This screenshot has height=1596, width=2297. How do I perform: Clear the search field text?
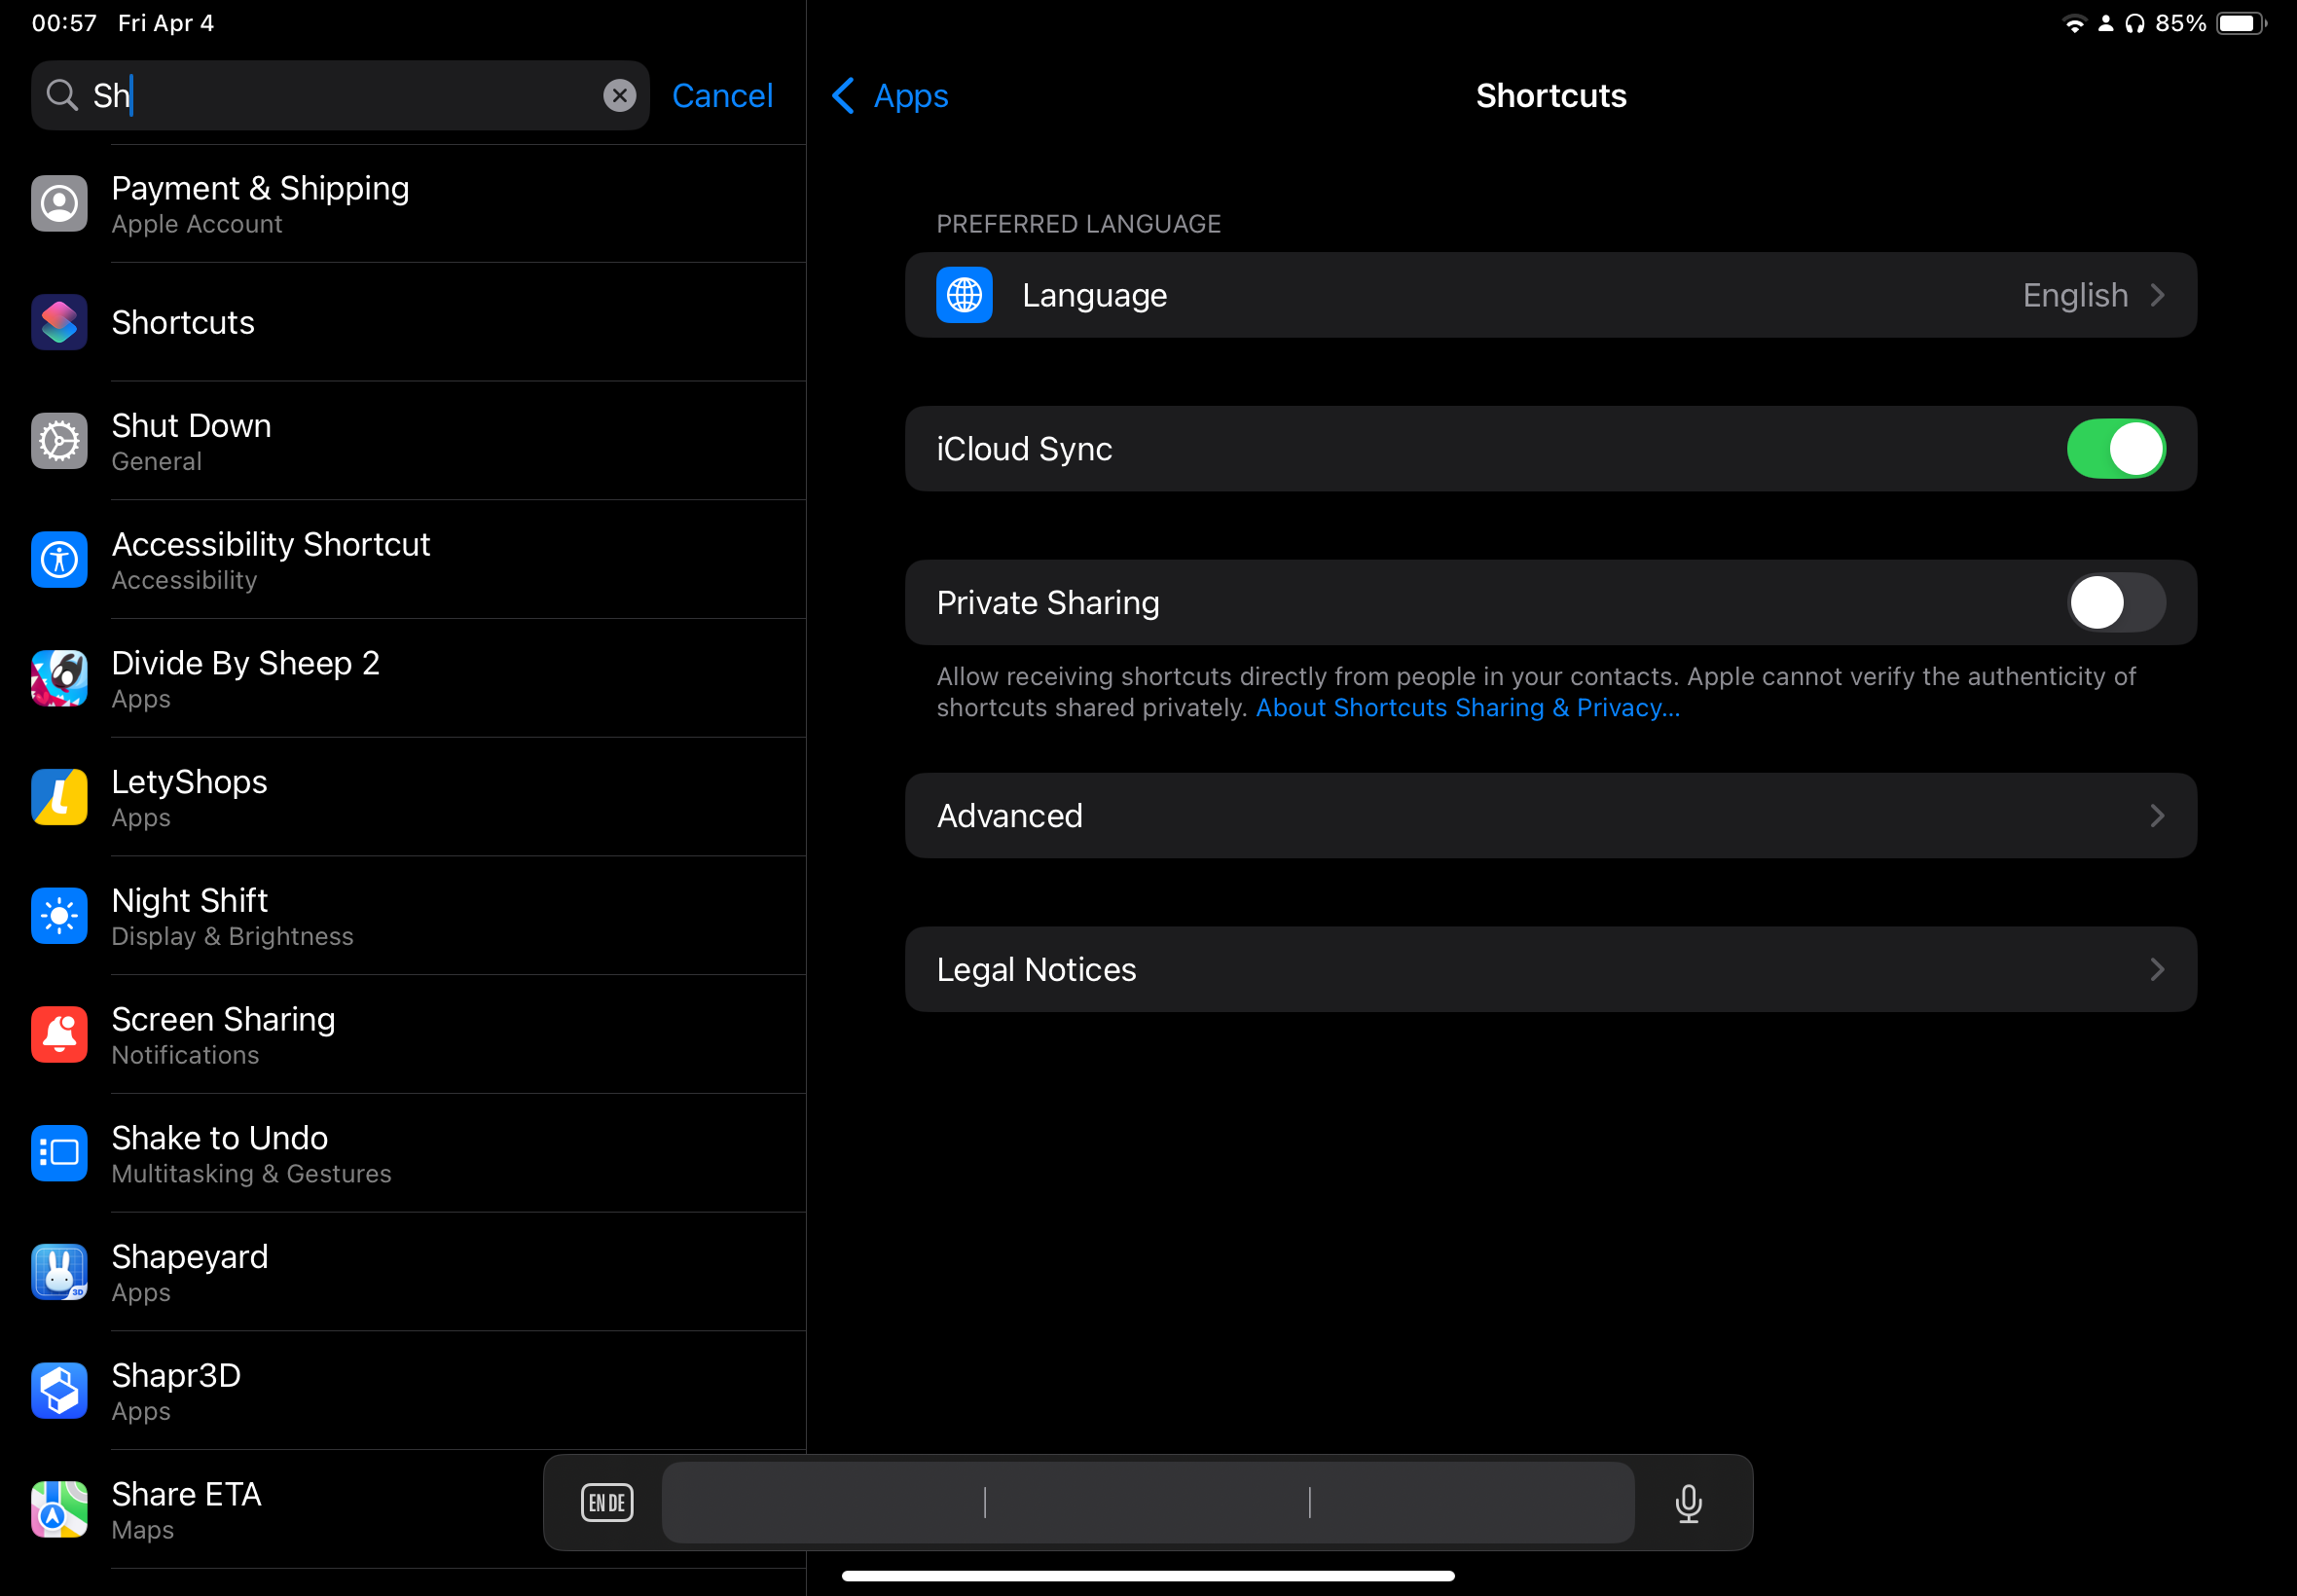[619, 95]
